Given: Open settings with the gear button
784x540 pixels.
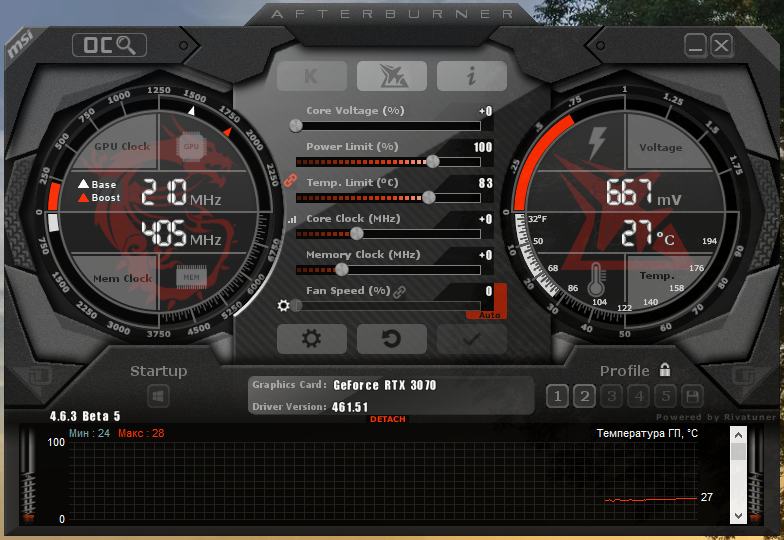Looking at the screenshot, I should tap(312, 339).
